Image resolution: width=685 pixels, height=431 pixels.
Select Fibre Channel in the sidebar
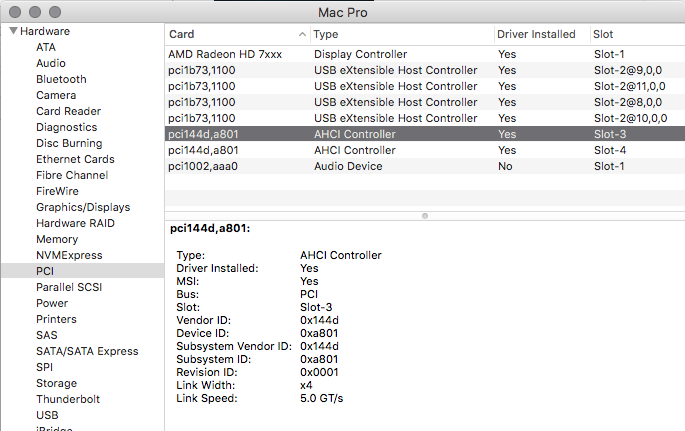[x=72, y=175]
